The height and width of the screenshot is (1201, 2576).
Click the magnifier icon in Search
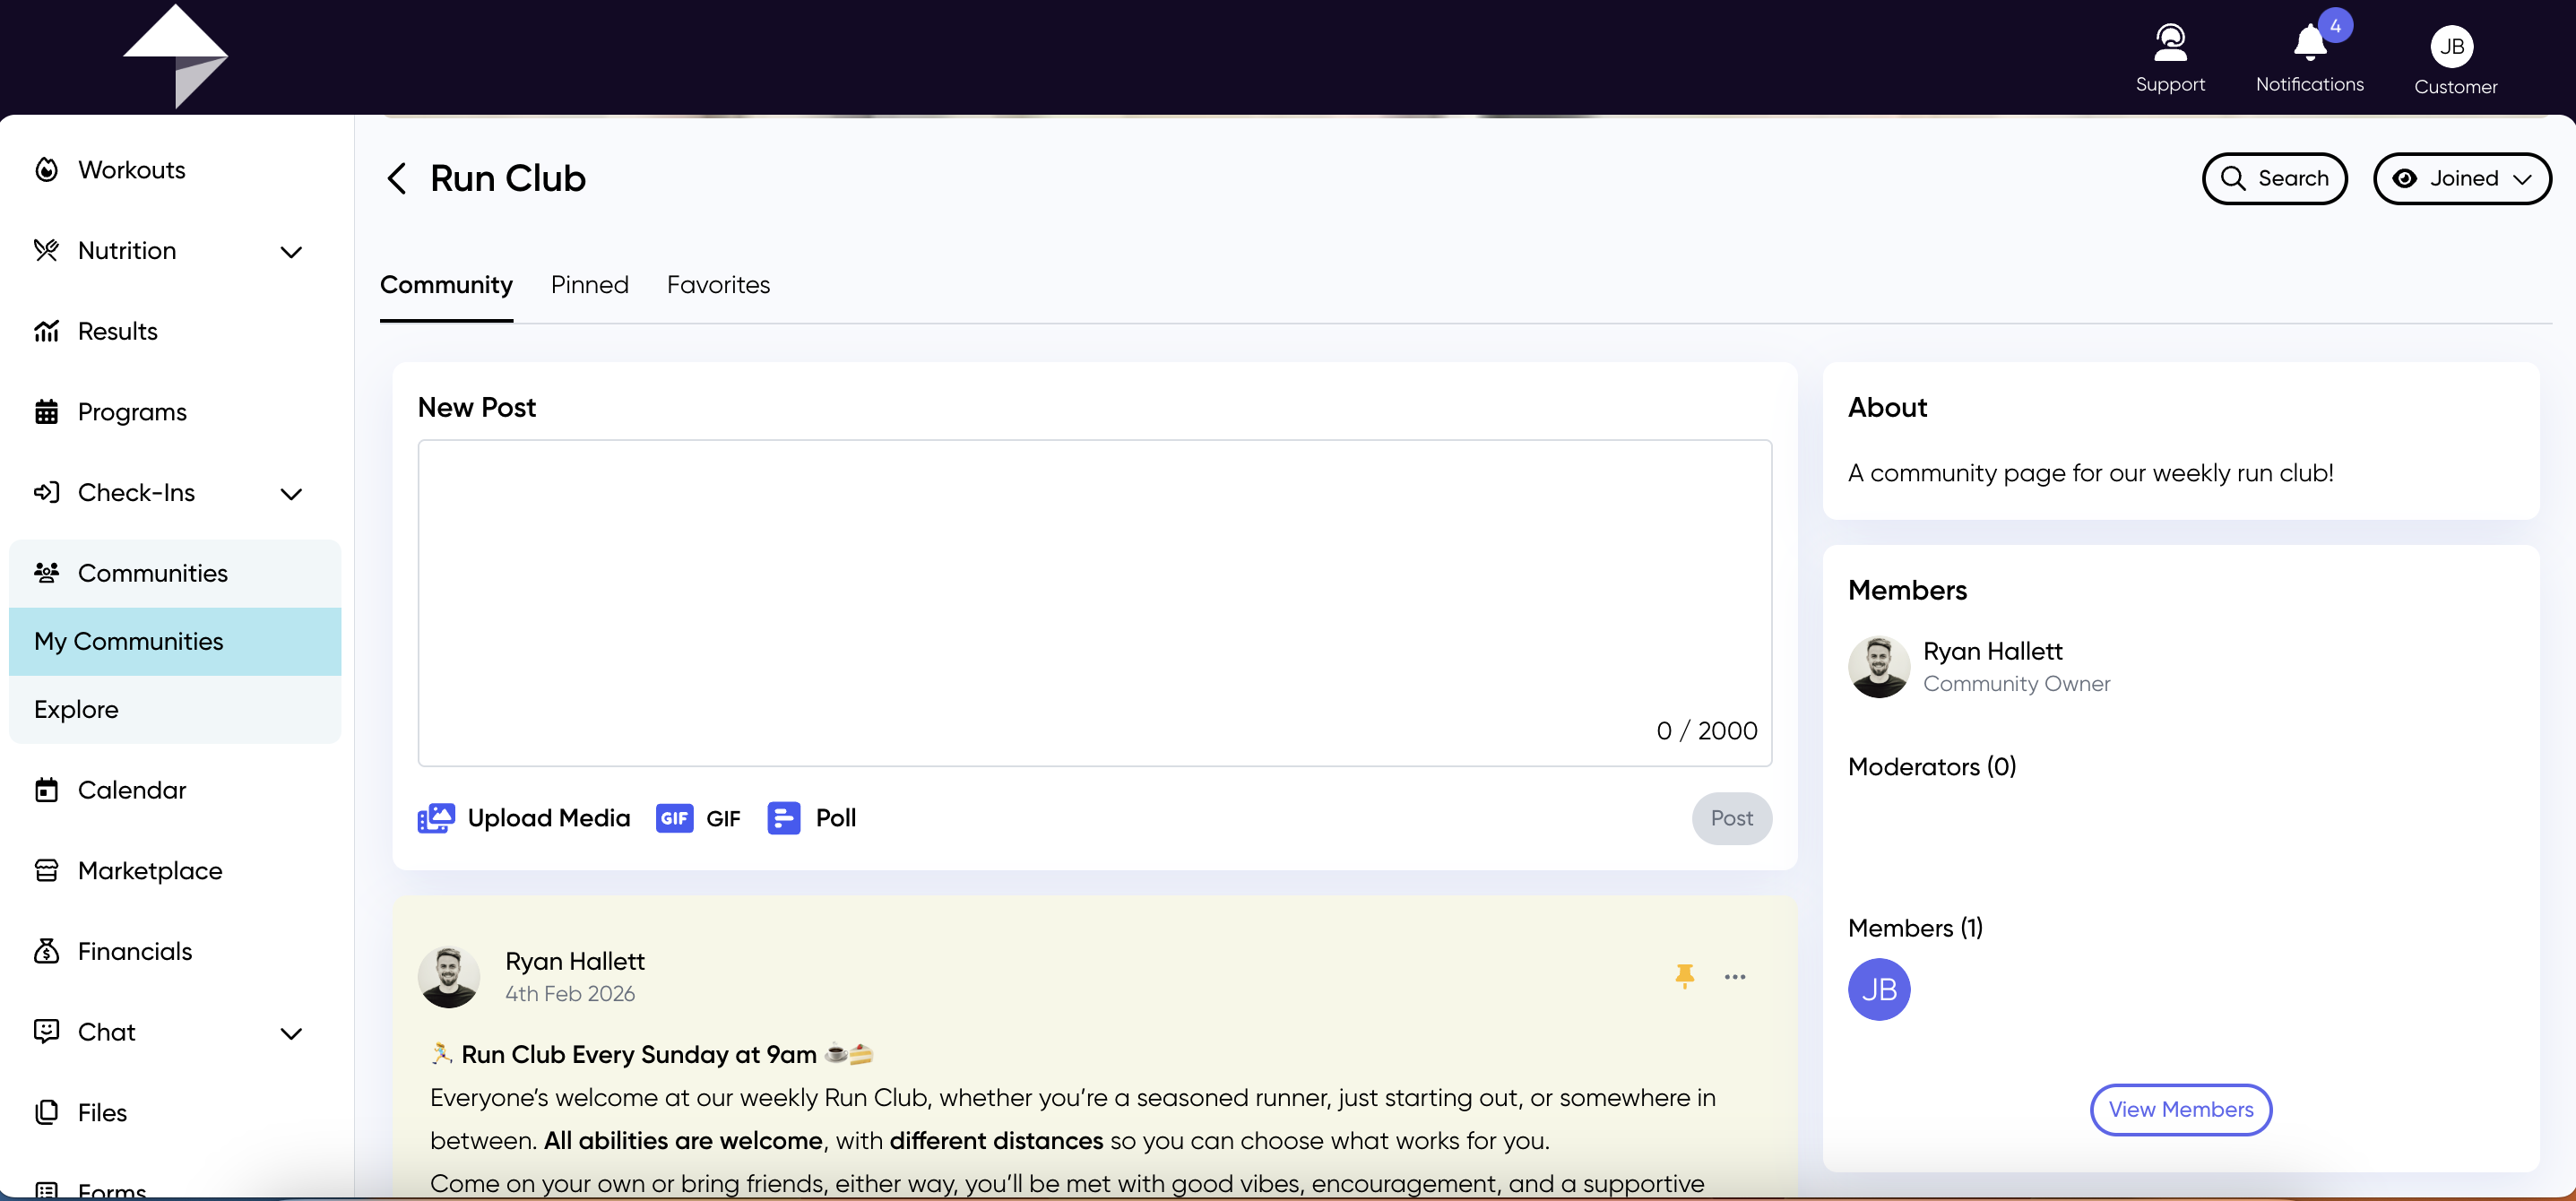pyautogui.click(x=2233, y=178)
